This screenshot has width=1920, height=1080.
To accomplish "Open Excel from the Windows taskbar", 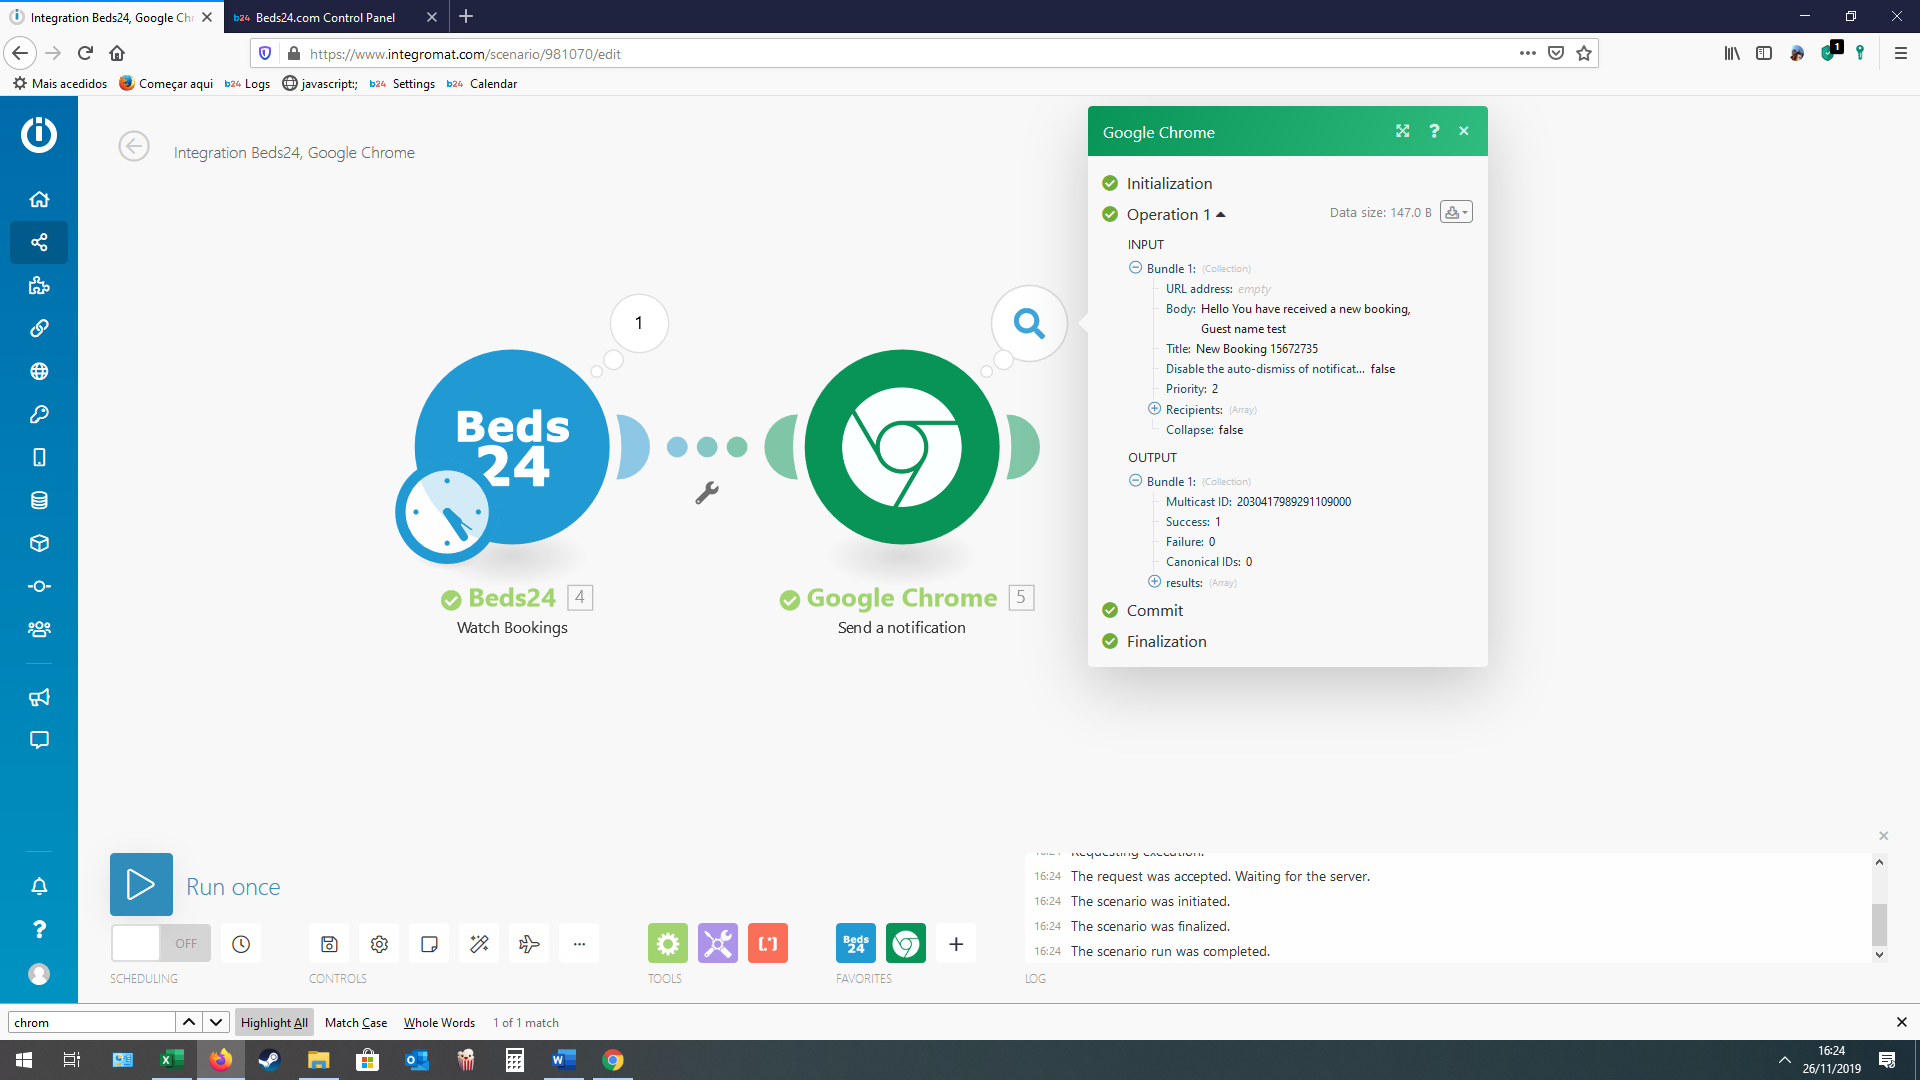I will [x=172, y=1060].
